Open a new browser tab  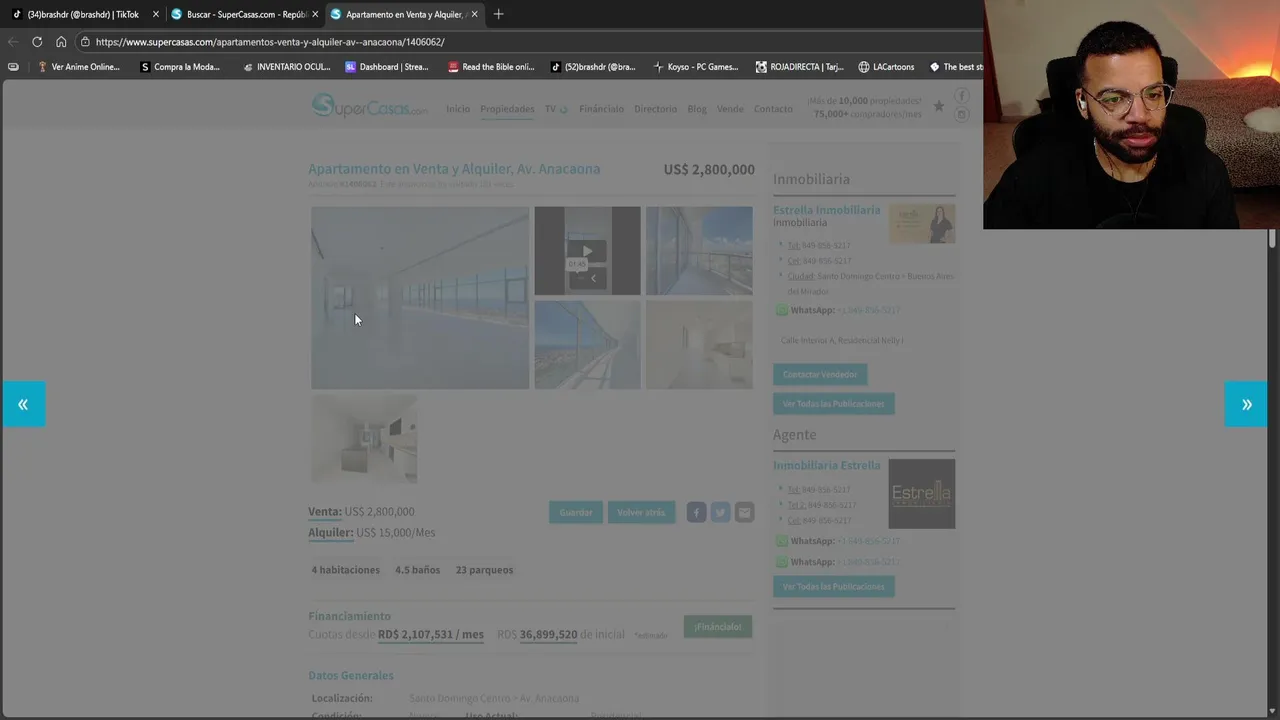(498, 14)
